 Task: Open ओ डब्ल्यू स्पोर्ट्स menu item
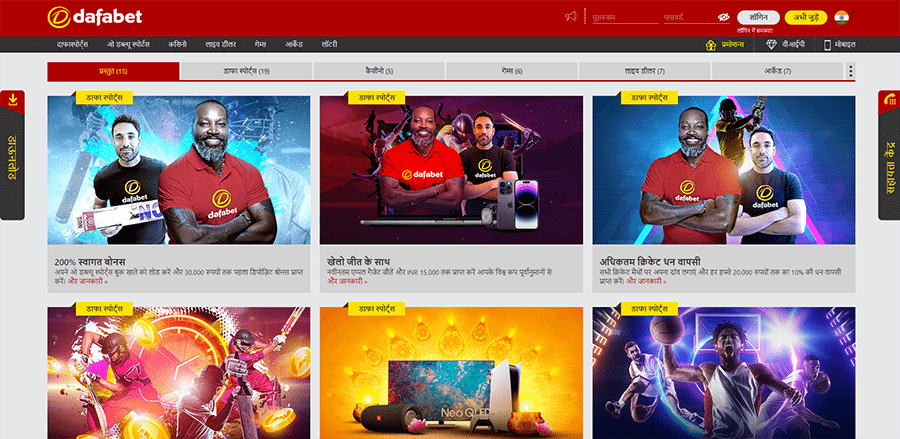128,44
